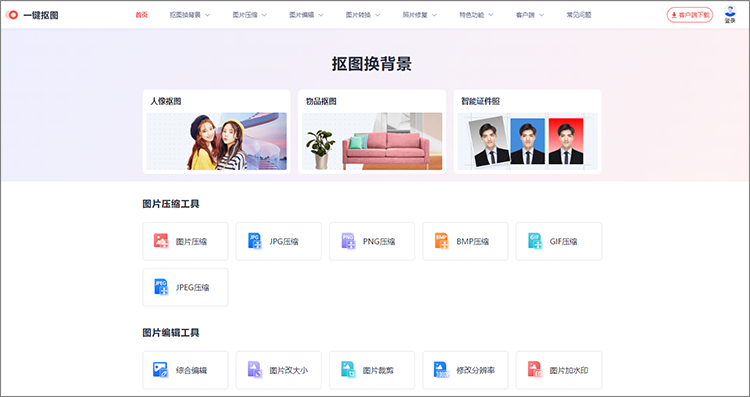Click the 抠图换背景 main heading
This screenshot has width=750, height=397.
coord(372,64)
